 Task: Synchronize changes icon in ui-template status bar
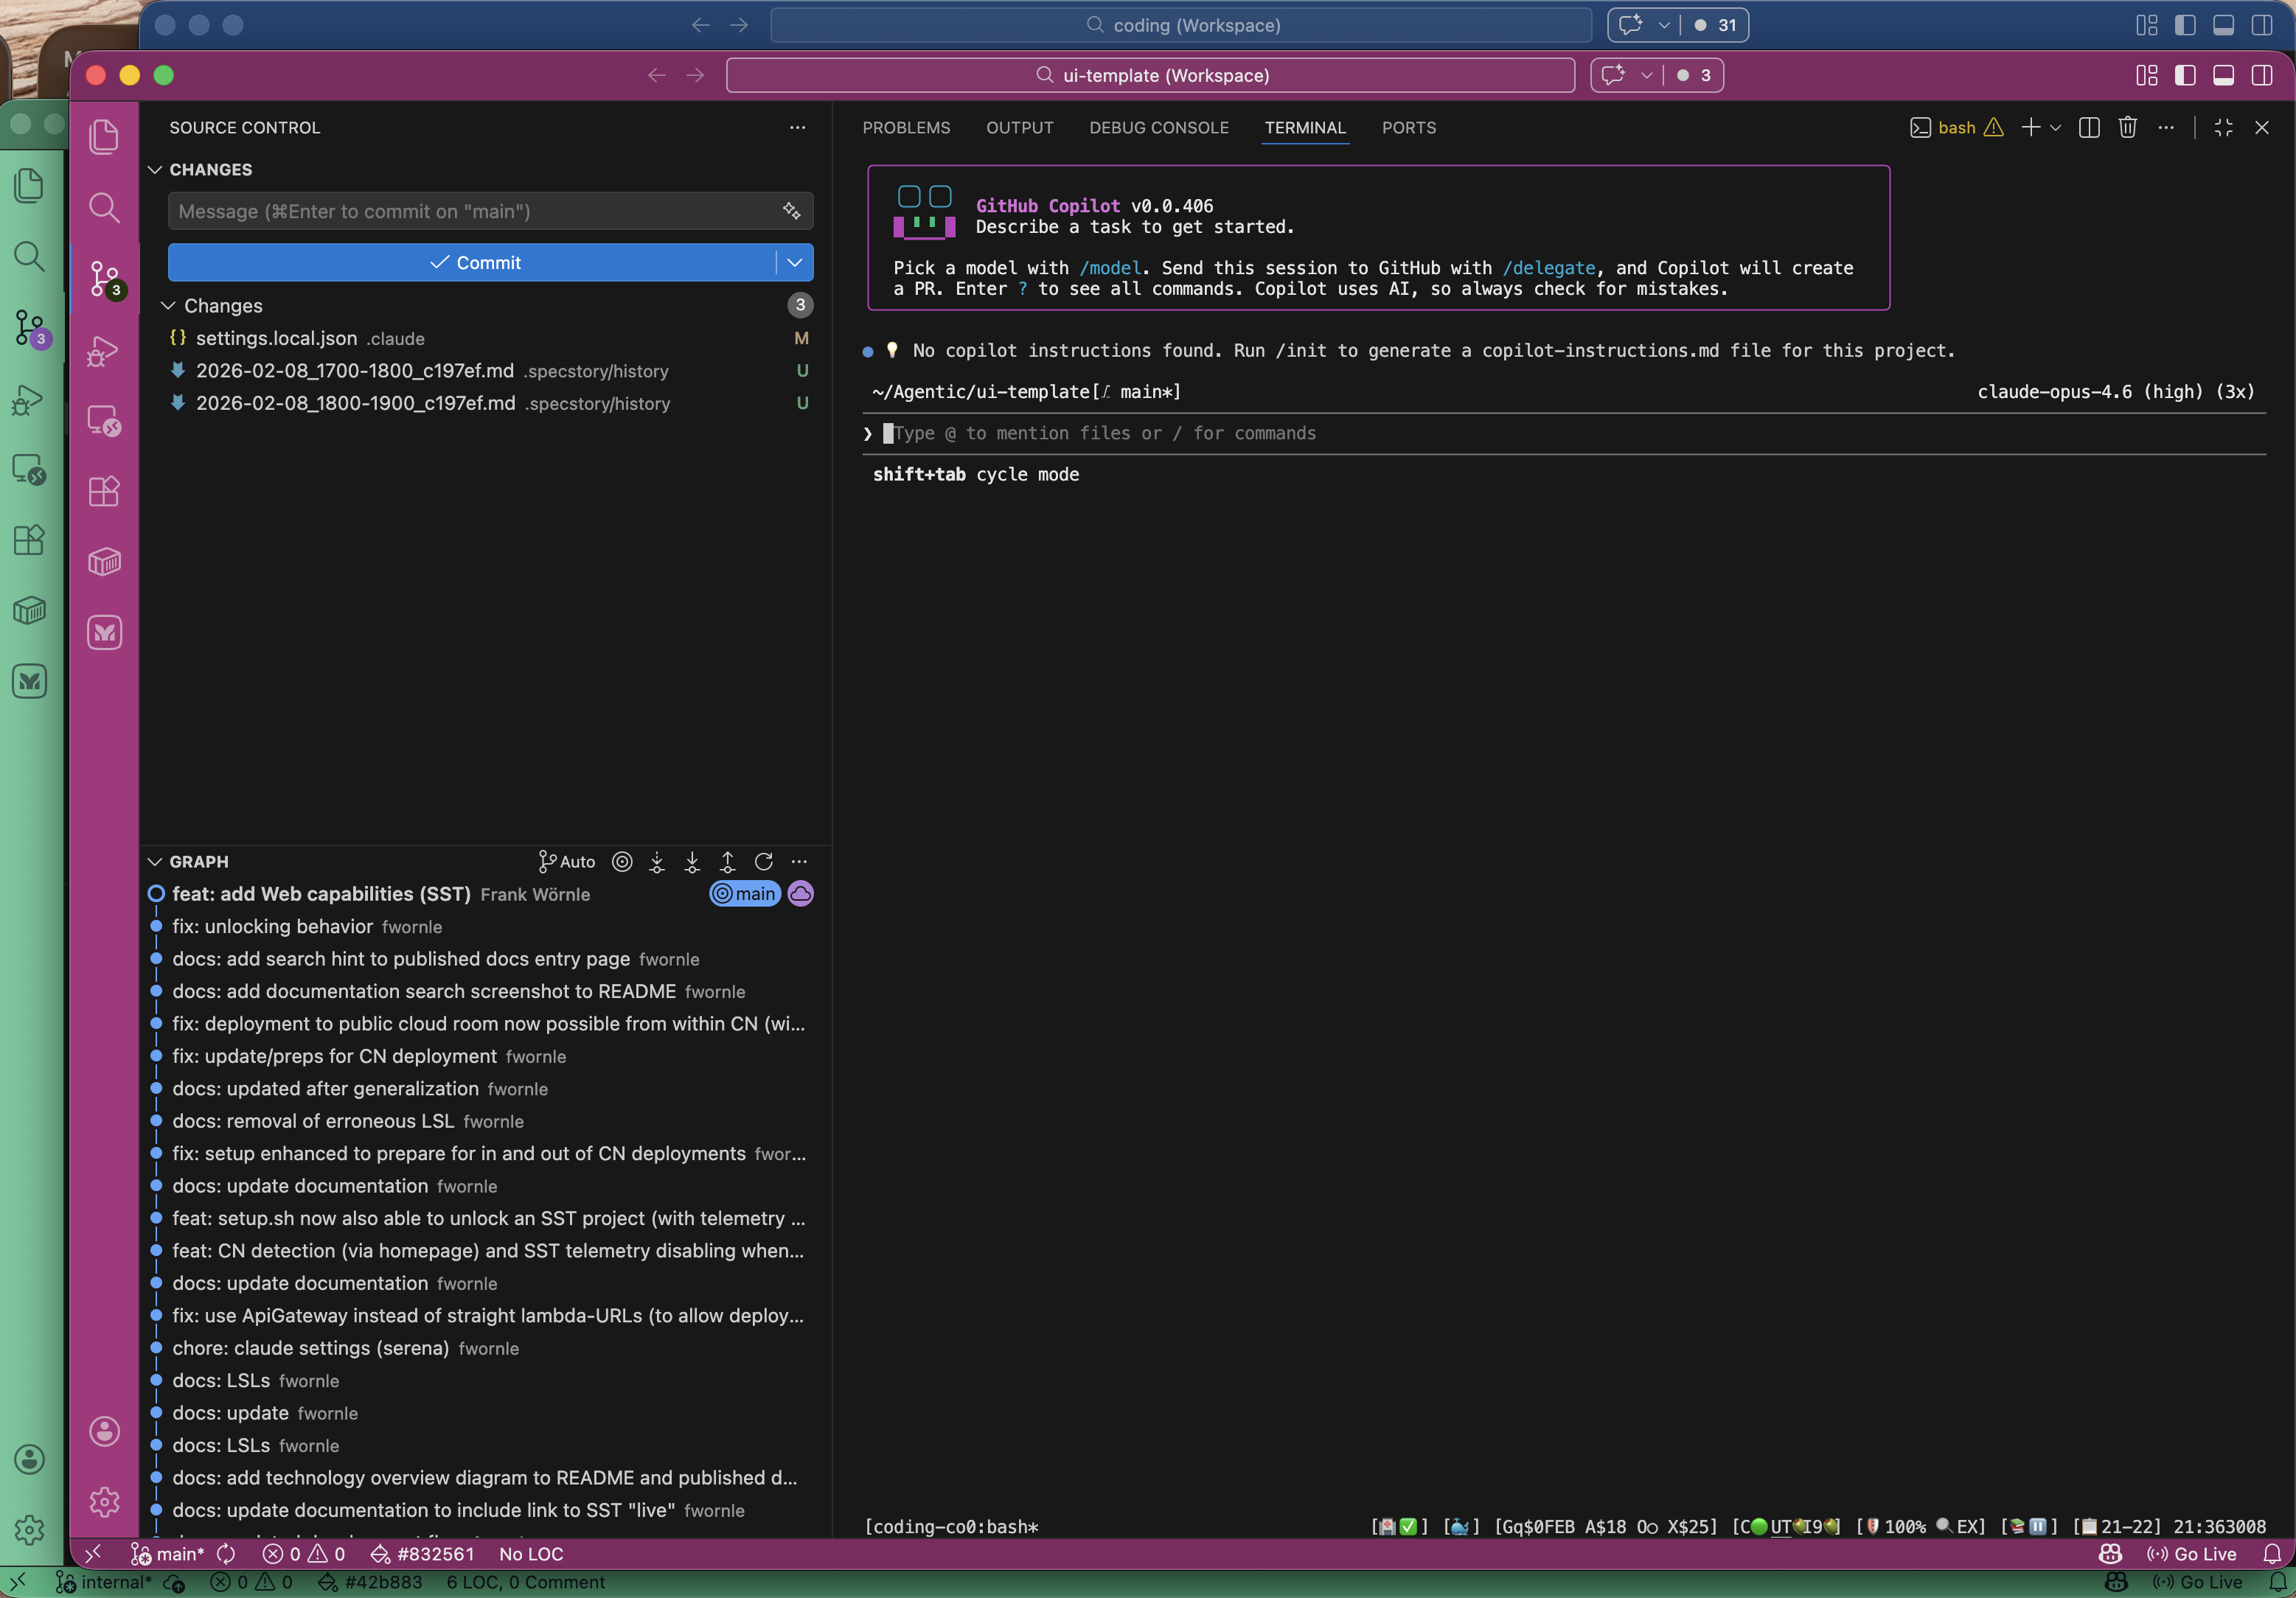pyautogui.click(x=227, y=1553)
